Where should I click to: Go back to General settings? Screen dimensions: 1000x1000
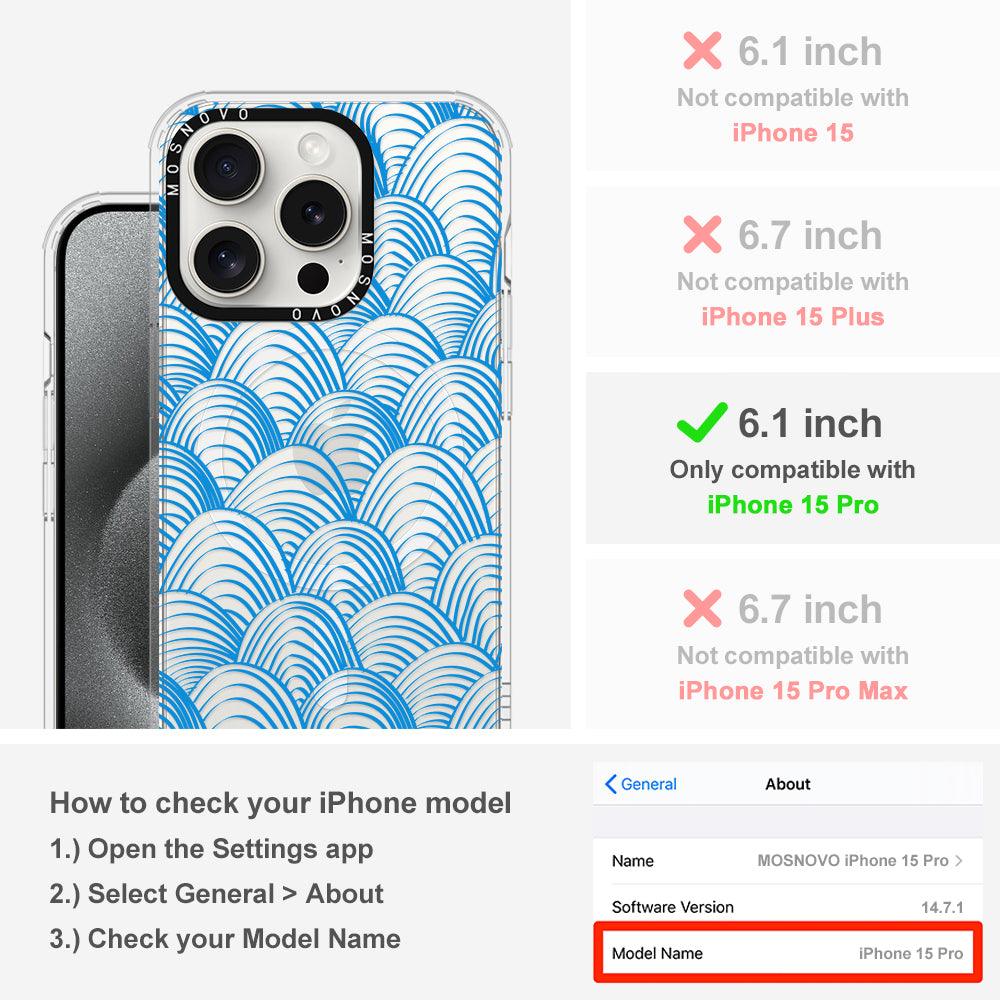(x=641, y=784)
